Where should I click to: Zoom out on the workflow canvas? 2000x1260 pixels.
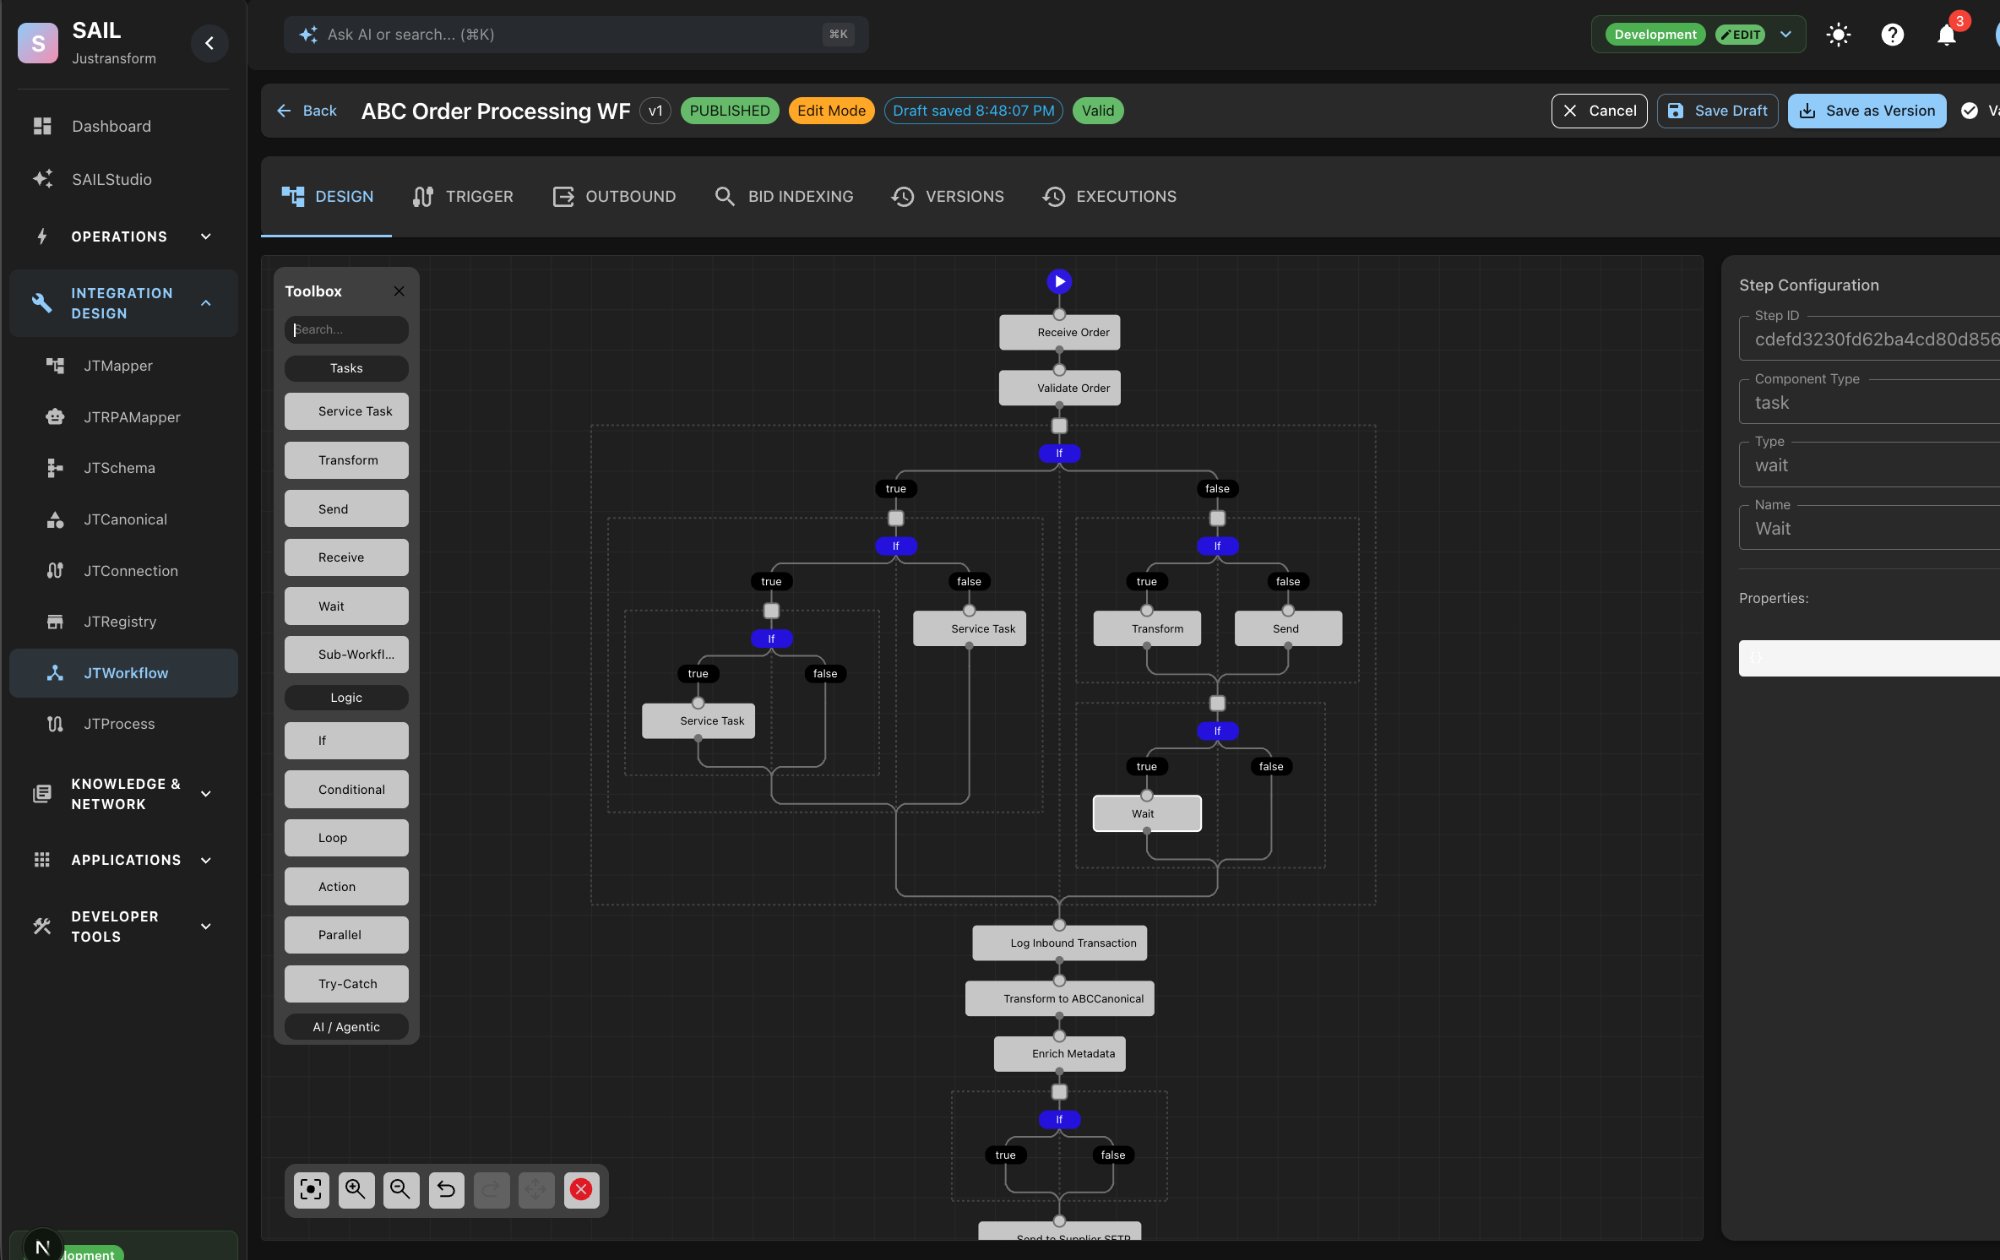401,1189
